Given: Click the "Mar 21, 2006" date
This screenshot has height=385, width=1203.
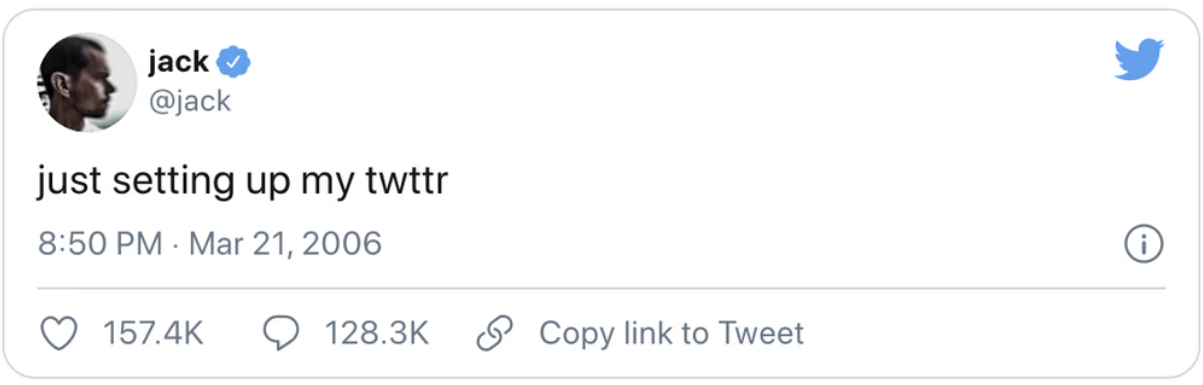Looking at the screenshot, I should [285, 244].
